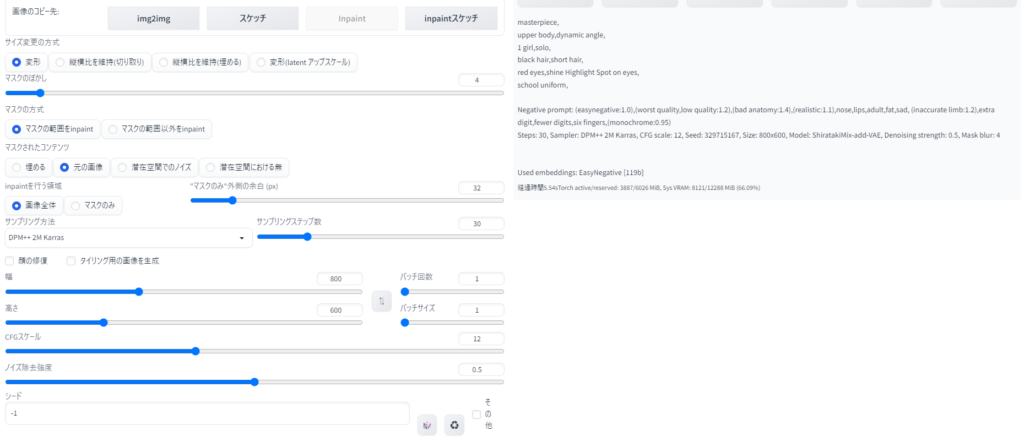Select 潜在空間でのノイズ masked content
The width and height of the screenshot is (1024, 442).
[x=154, y=167]
